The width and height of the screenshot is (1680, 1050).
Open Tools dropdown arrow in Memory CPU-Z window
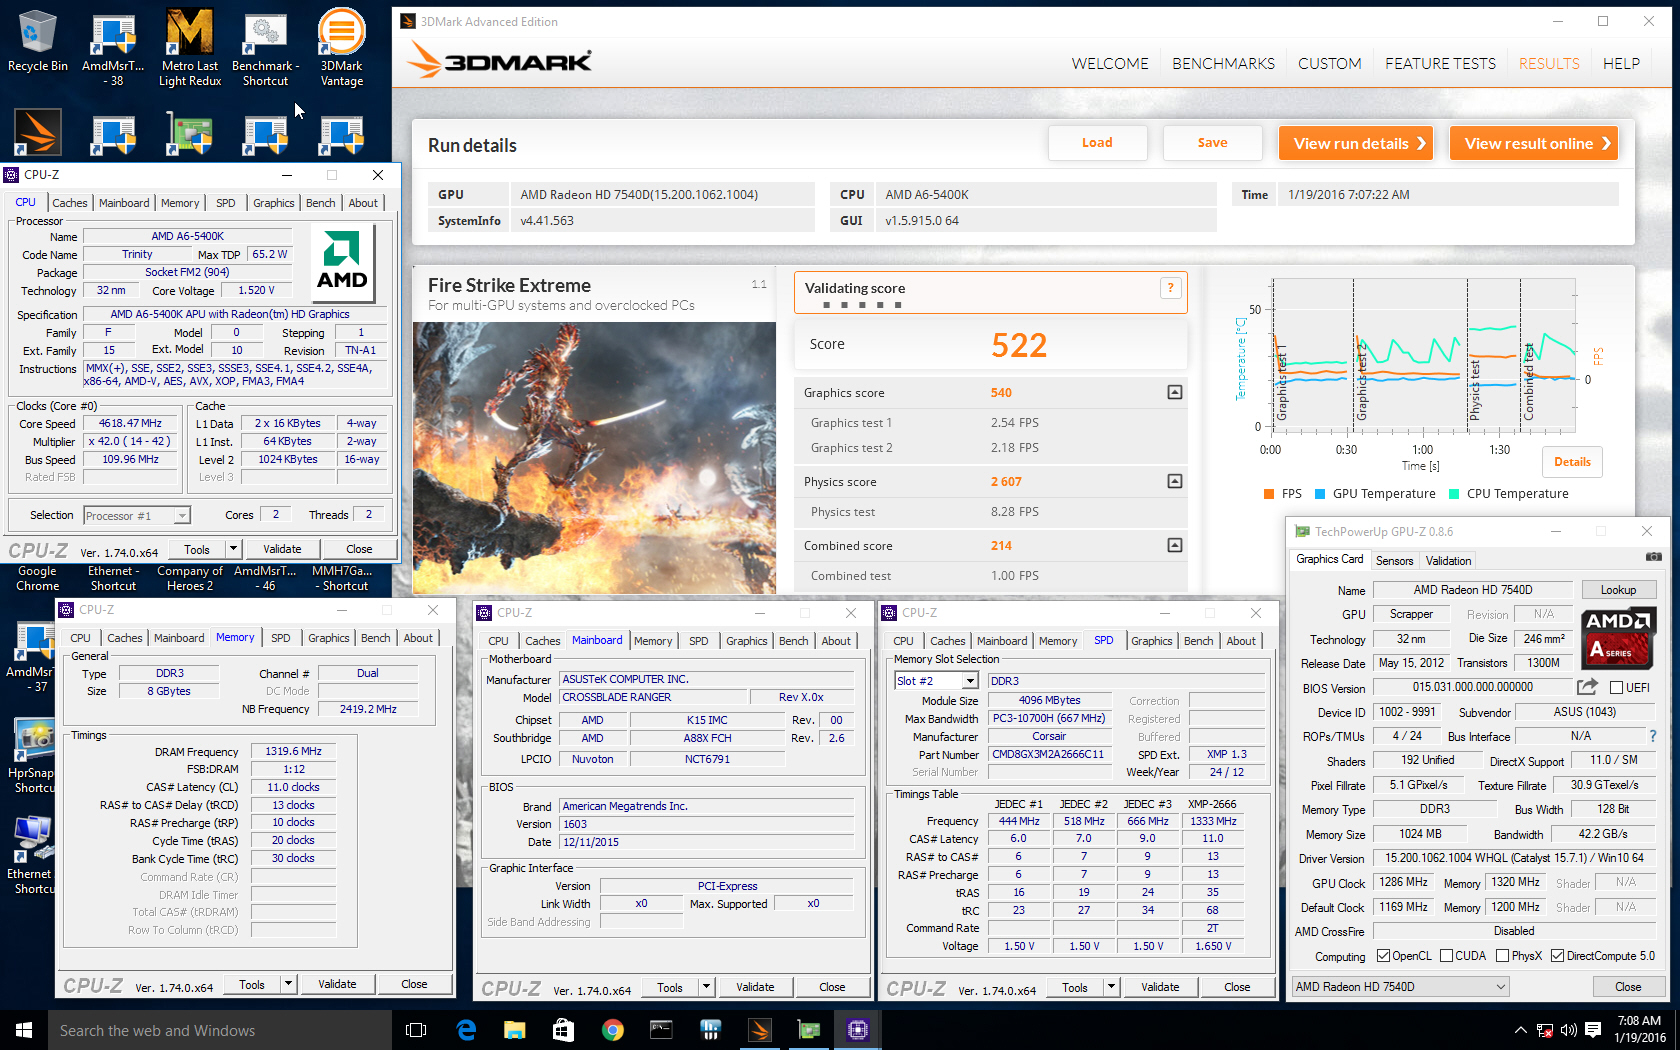point(288,984)
